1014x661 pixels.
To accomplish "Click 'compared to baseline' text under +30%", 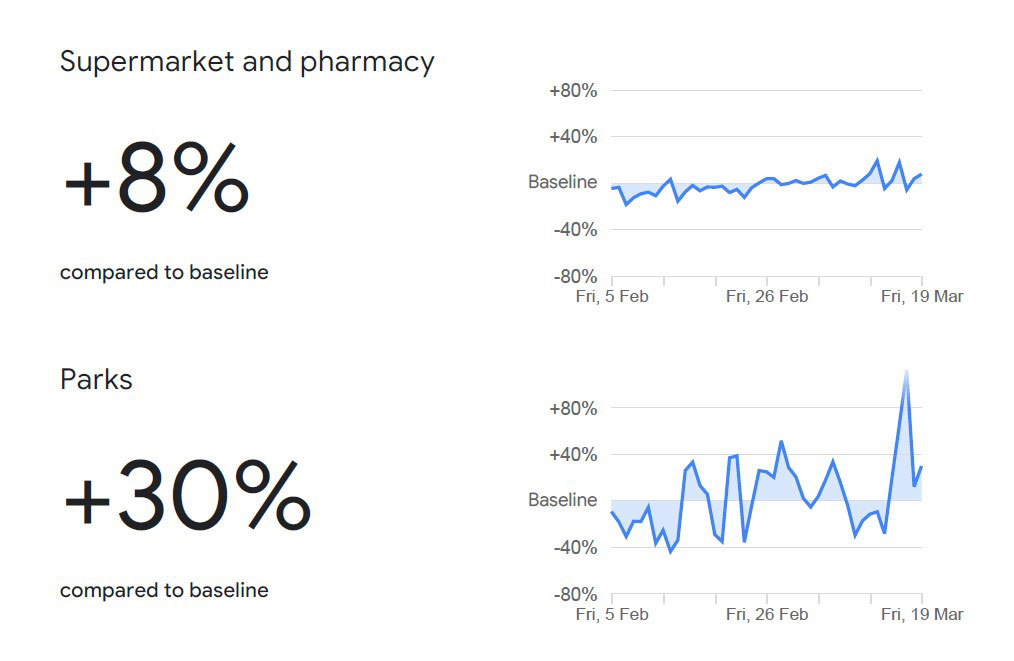I will tap(164, 590).
